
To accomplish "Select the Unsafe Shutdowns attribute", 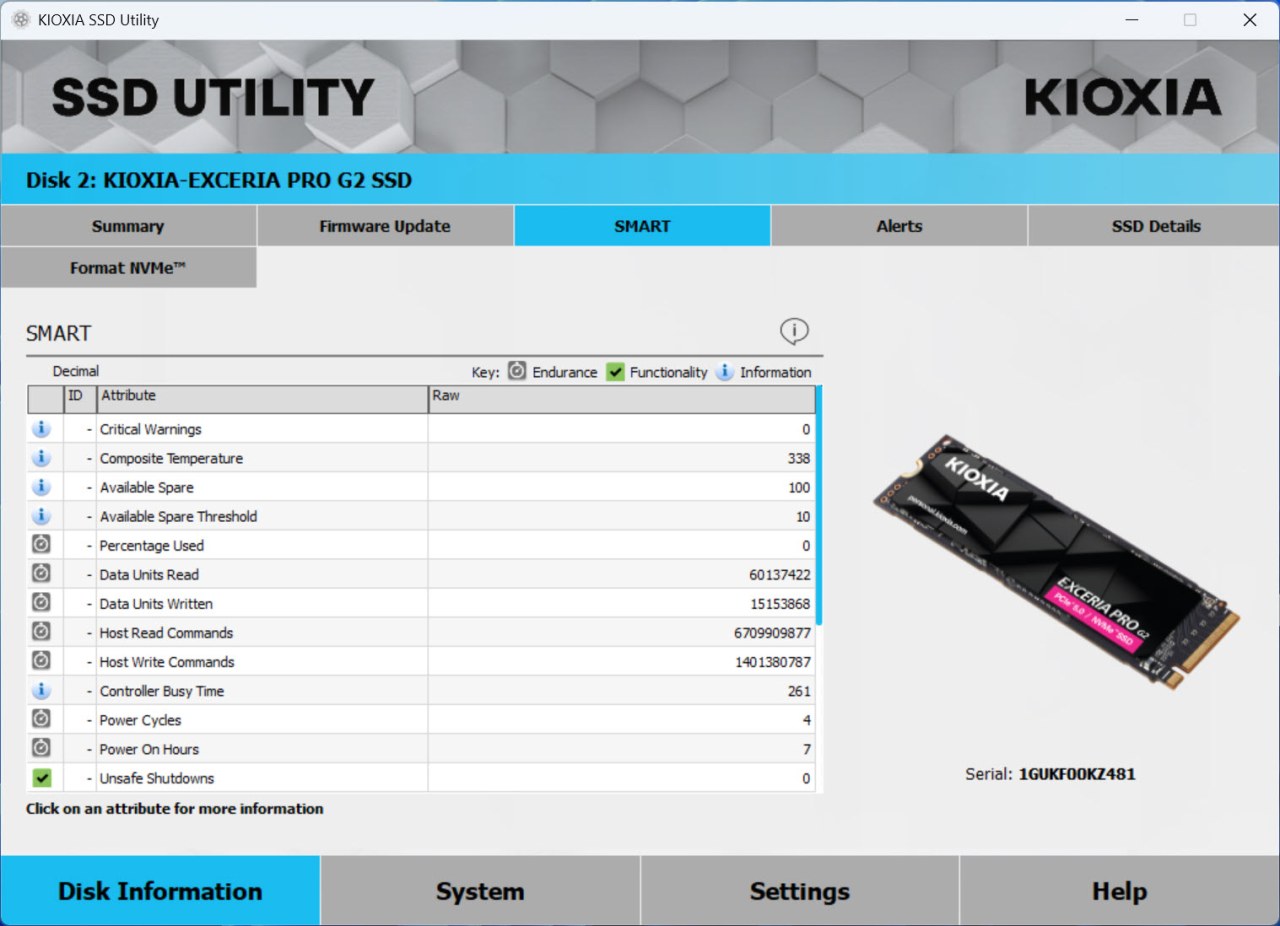I will point(157,777).
